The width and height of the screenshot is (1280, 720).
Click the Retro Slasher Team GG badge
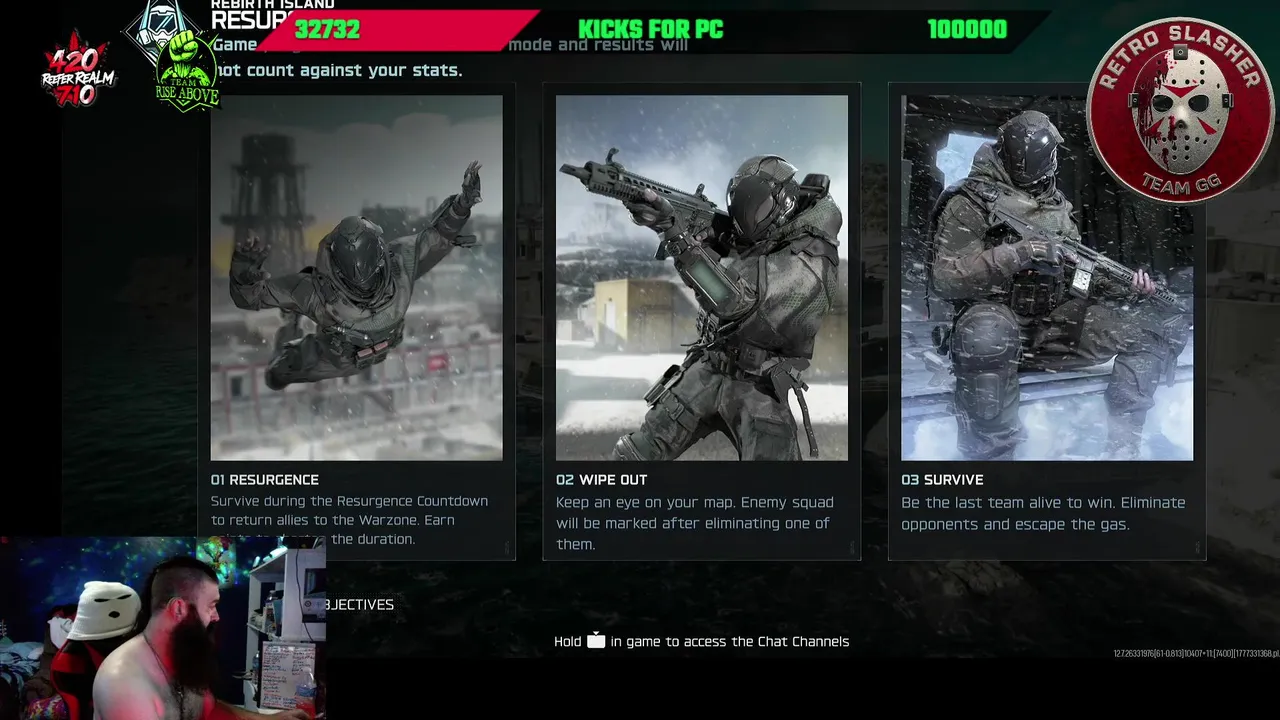coord(1180,110)
